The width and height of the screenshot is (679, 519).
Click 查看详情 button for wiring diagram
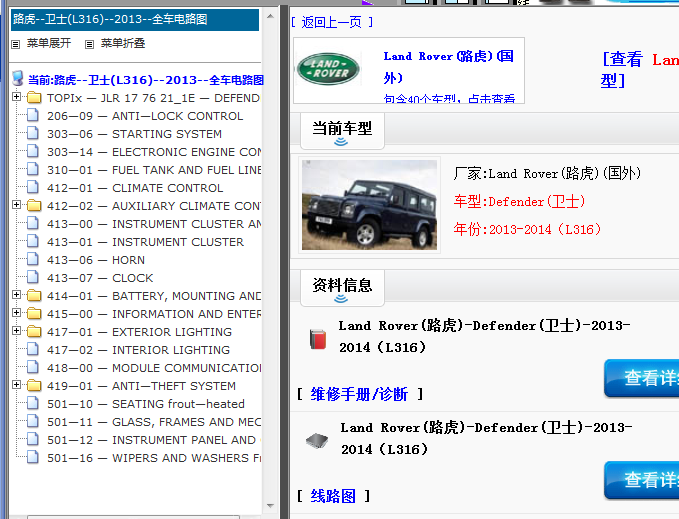(642, 480)
